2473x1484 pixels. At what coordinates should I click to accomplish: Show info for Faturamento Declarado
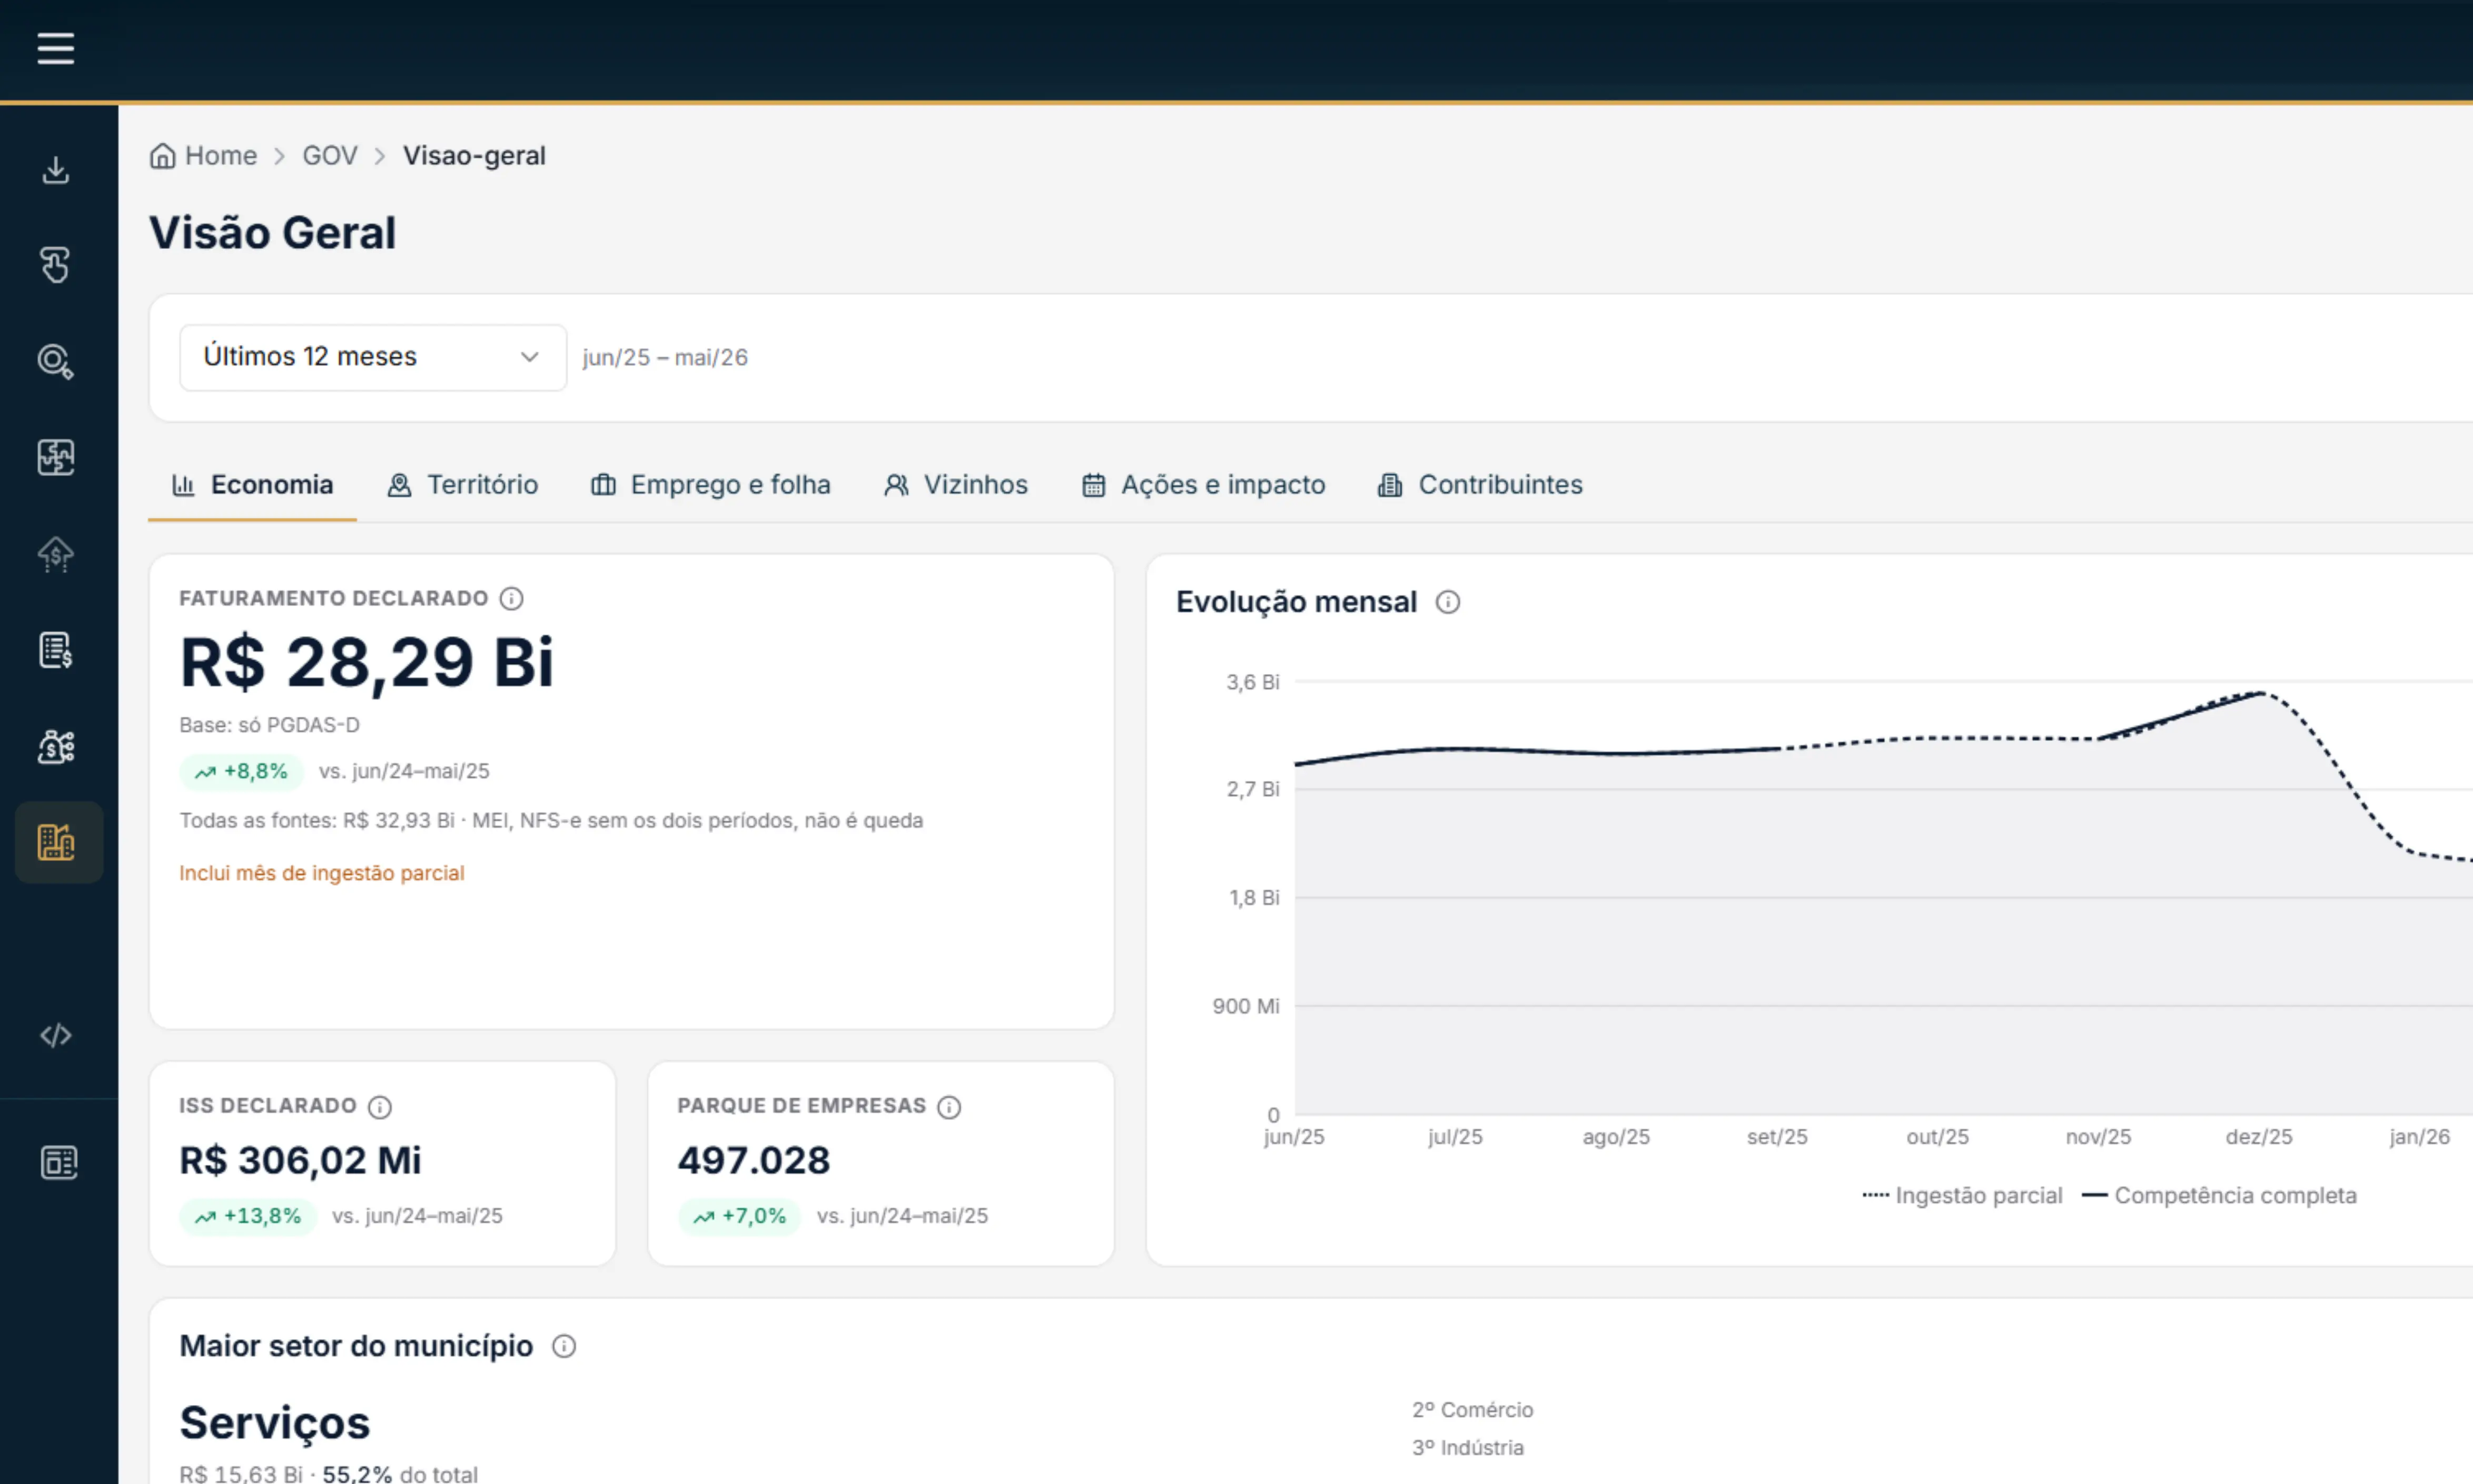click(x=511, y=598)
